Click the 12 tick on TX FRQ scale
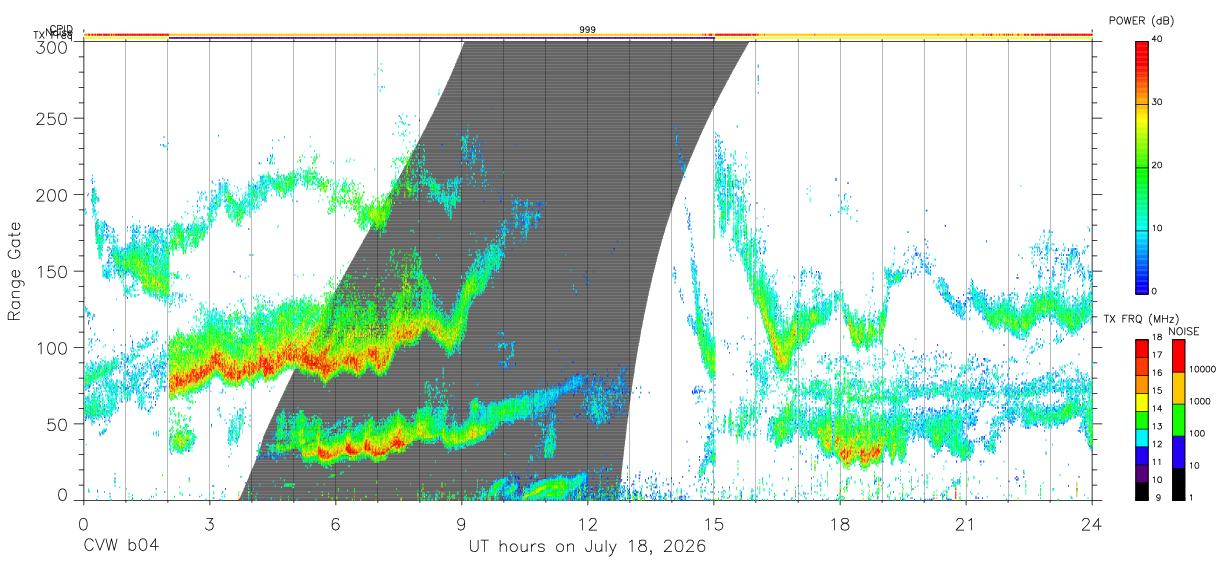This screenshot has height=567, width=1228. click(x=1157, y=444)
